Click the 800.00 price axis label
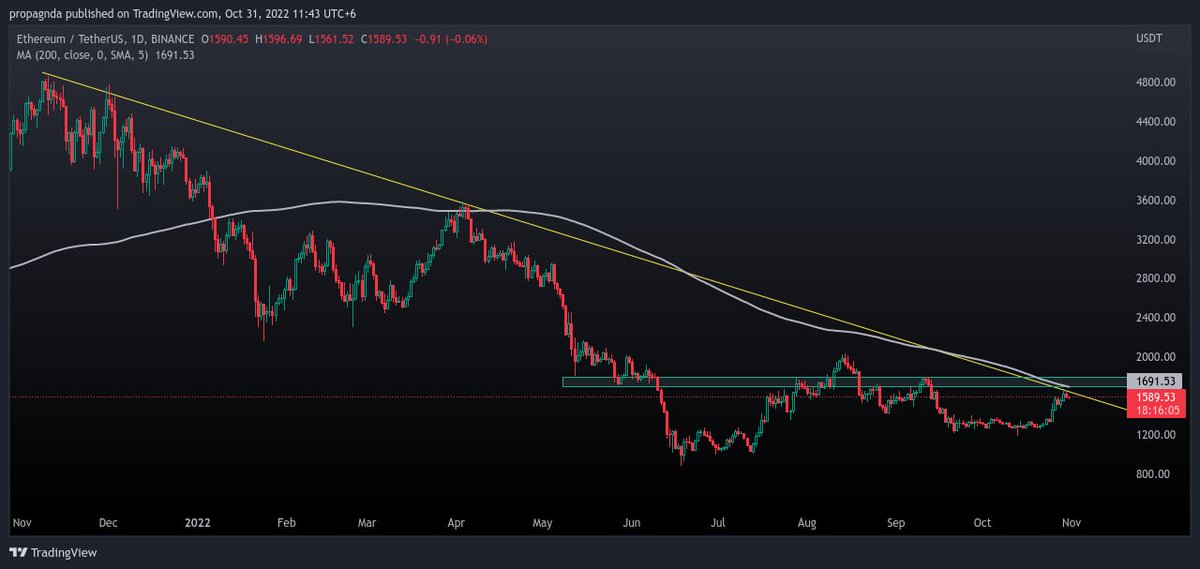 1154,474
